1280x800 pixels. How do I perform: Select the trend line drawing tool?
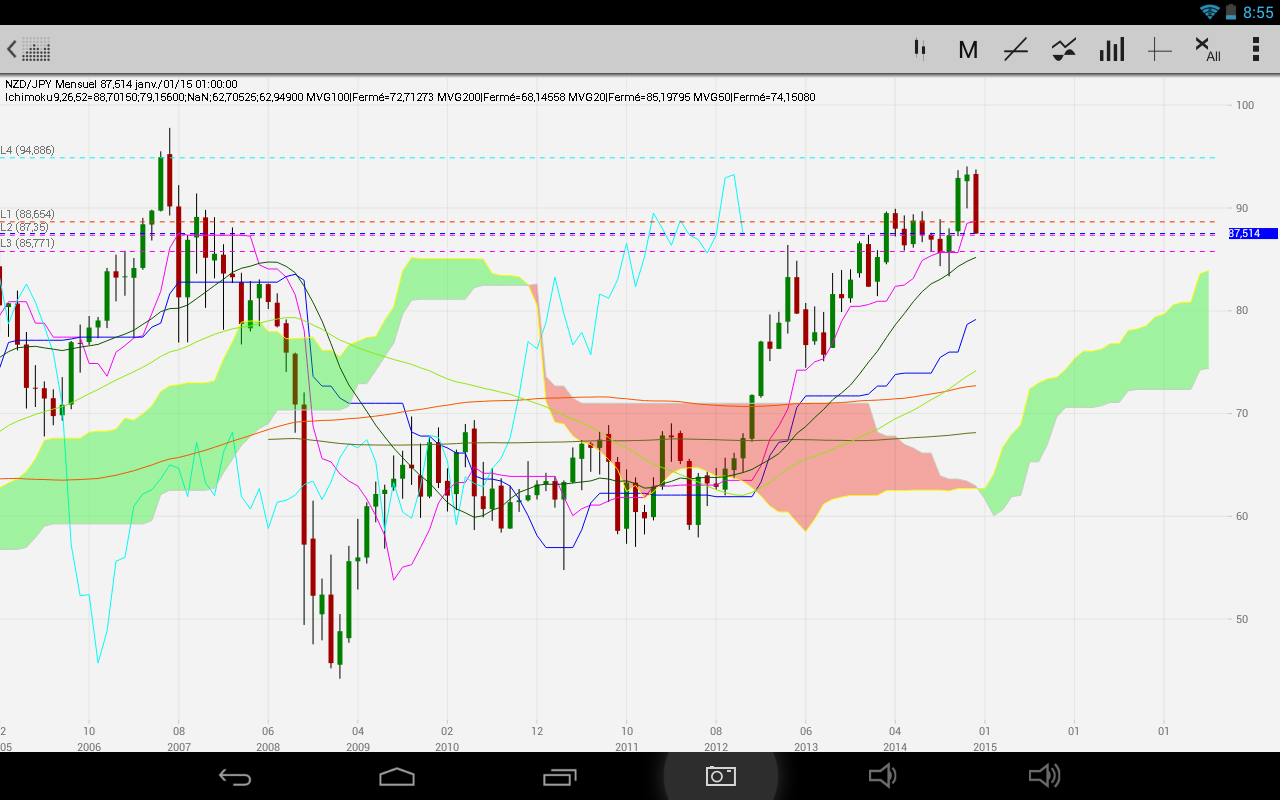[1016, 50]
